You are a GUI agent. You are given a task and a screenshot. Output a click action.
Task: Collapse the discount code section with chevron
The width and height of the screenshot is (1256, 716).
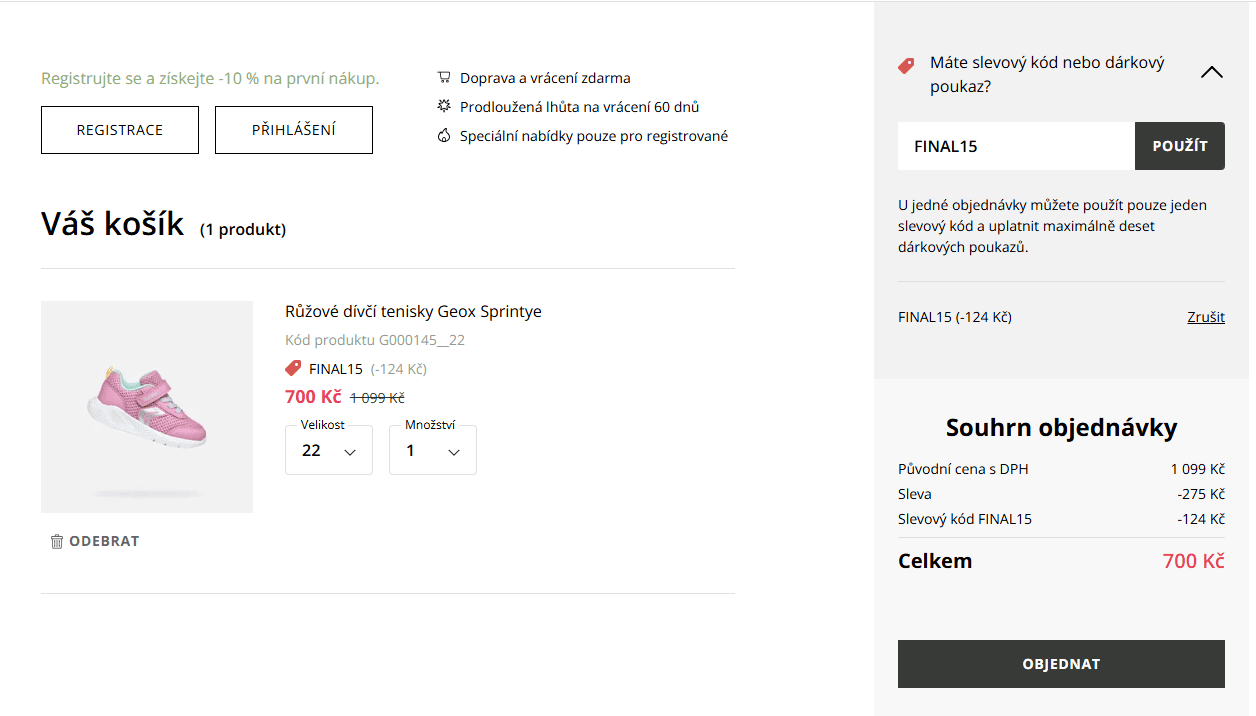(x=1212, y=72)
